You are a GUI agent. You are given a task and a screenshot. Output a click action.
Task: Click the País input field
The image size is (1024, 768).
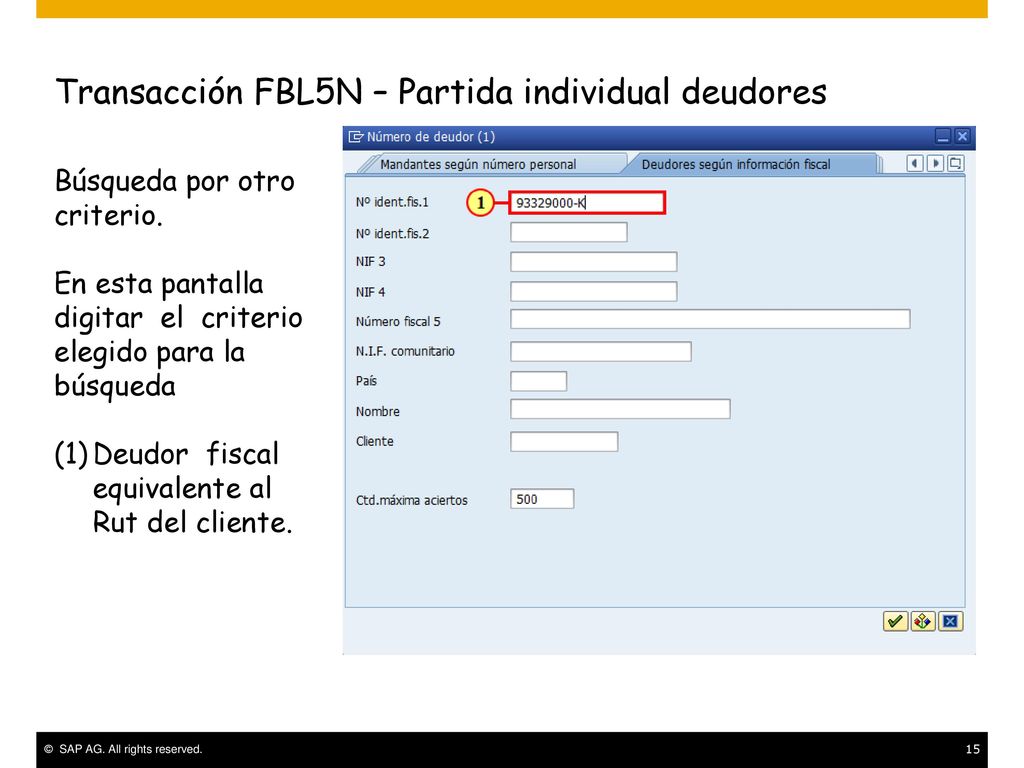click(539, 381)
